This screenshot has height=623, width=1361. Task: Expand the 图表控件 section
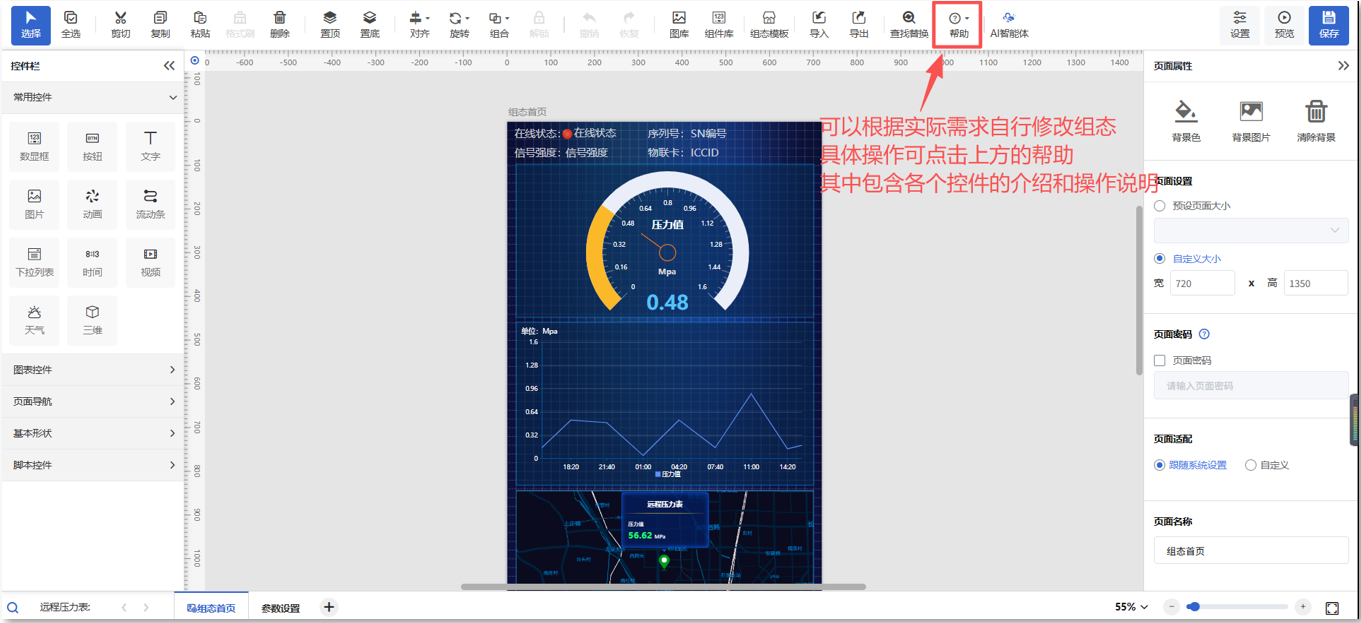point(92,370)
